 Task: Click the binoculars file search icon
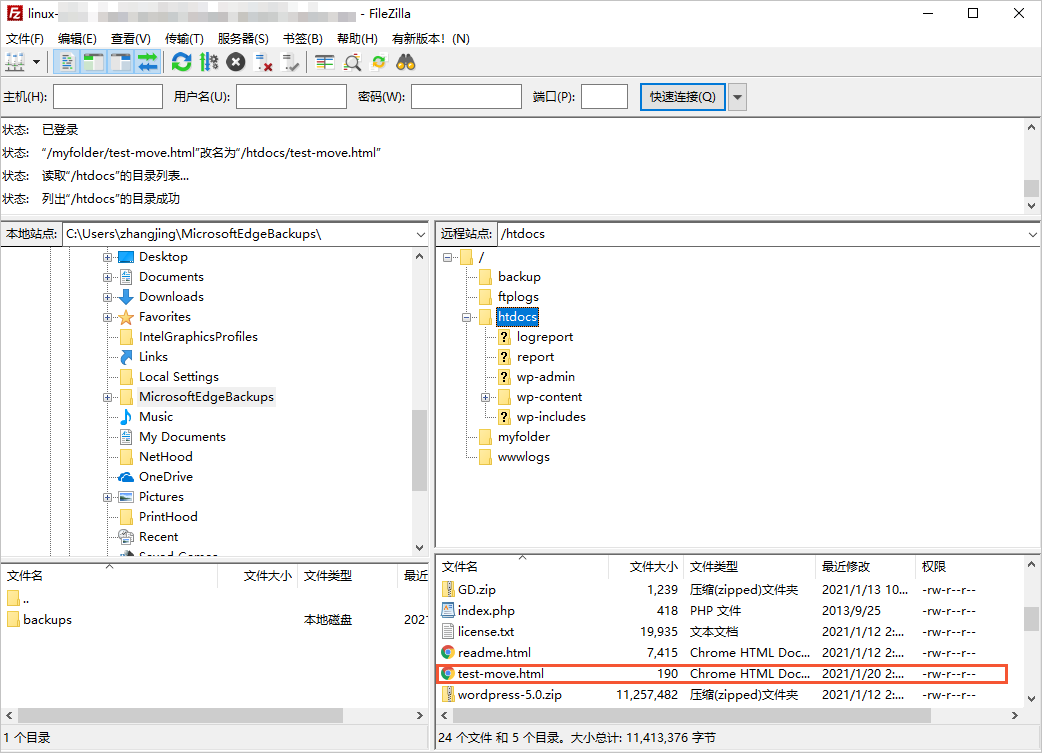coord(406,62)
